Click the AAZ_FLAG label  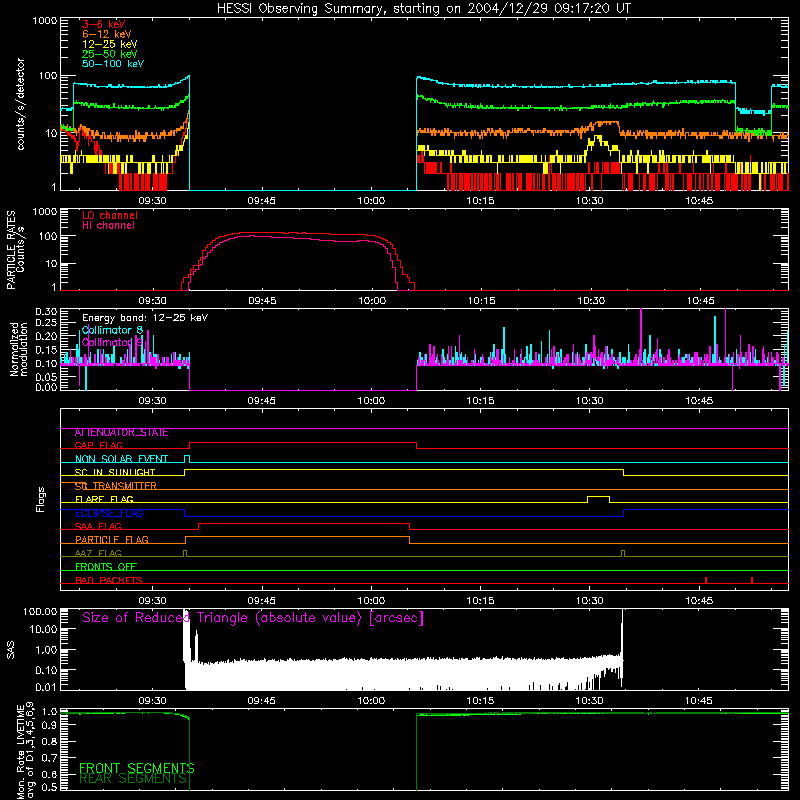pos(98,554)
